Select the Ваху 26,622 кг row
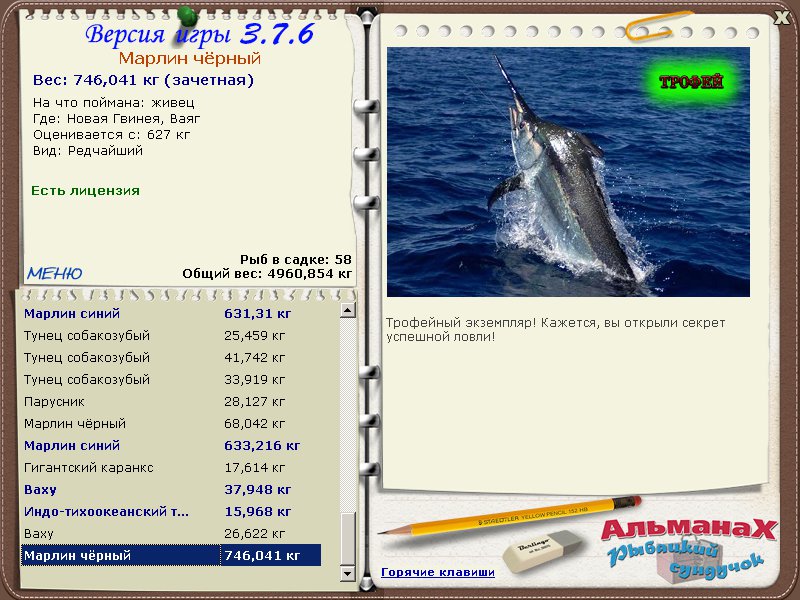 tap(171, 533)
